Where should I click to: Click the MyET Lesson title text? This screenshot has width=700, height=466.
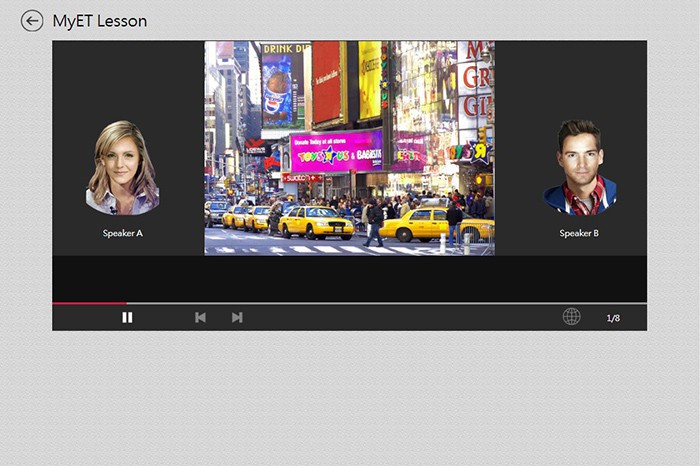[x=99, y=21]
